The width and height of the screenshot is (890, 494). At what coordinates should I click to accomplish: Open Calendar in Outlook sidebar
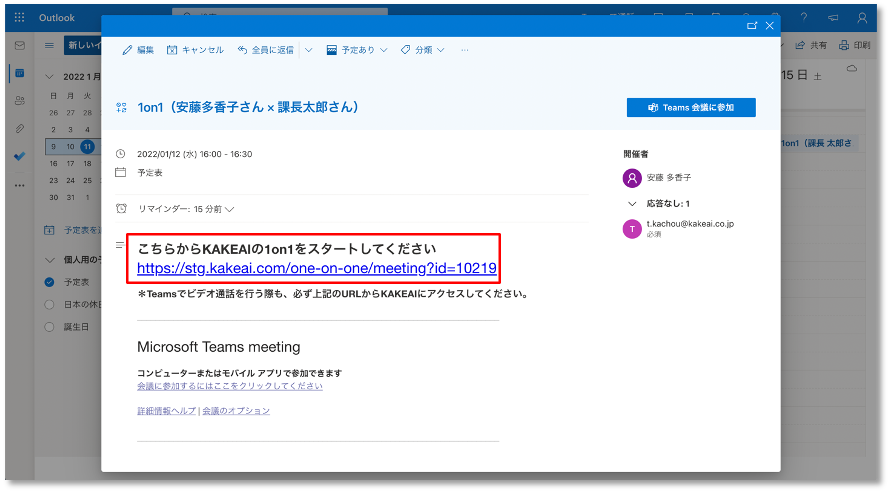(20, 73)
